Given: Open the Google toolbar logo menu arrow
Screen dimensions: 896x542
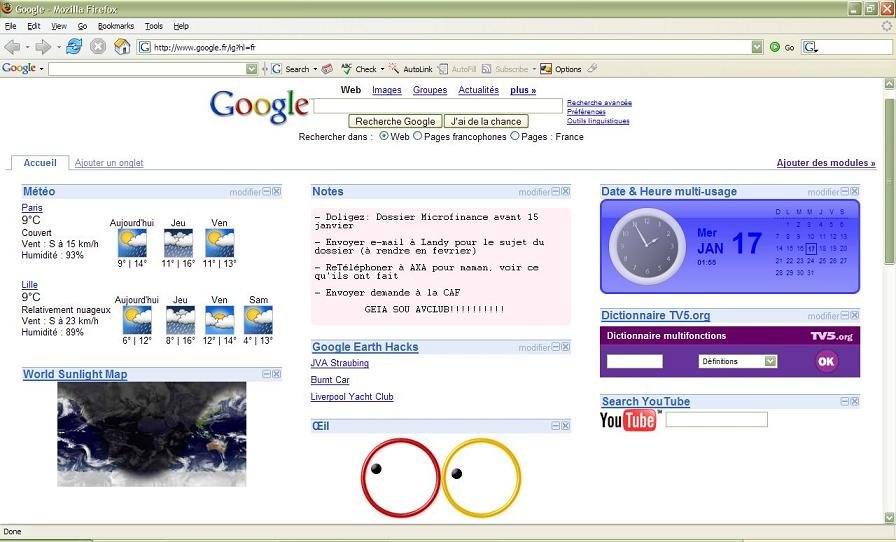Looking at the screenshot, I should click(x=41, y=69).
